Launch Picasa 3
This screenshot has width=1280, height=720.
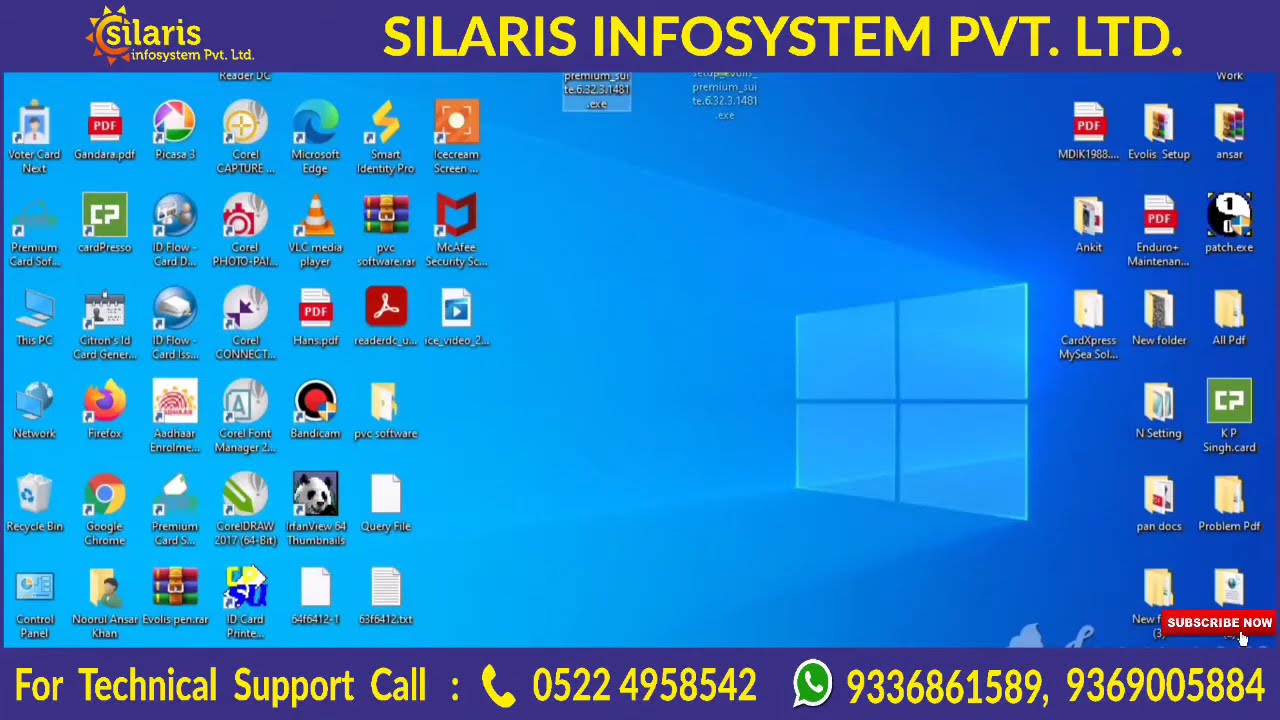(x=175, y=130)
